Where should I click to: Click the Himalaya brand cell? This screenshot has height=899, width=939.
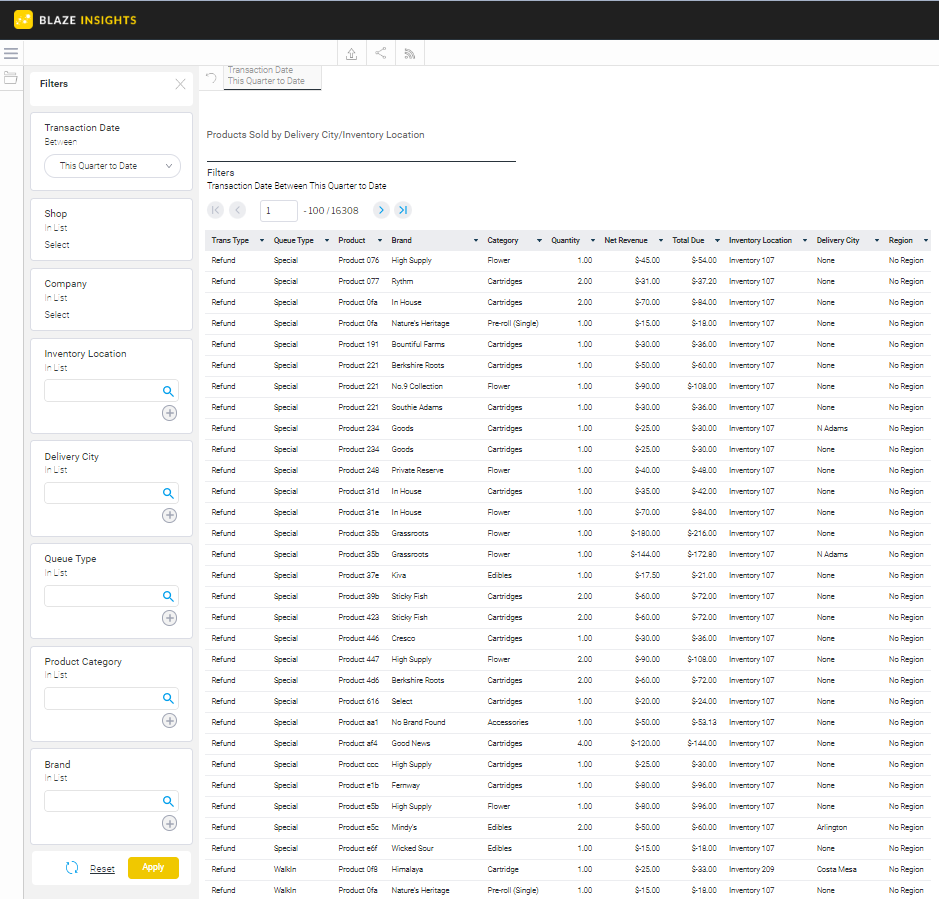407,869
